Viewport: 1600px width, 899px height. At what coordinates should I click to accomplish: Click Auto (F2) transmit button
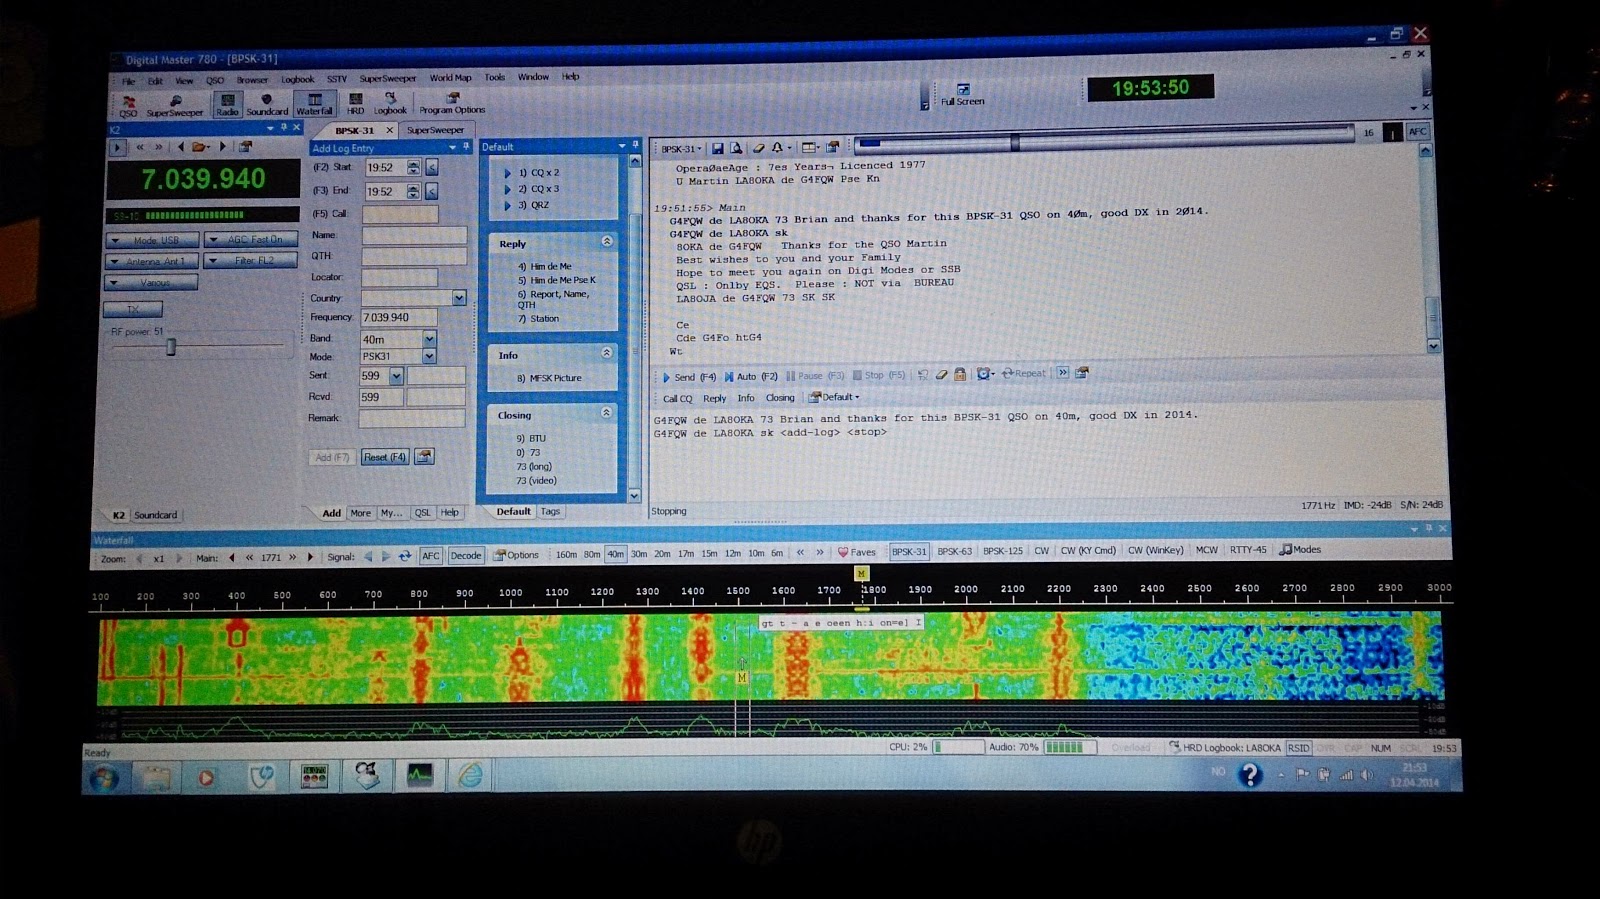(749, 377)
